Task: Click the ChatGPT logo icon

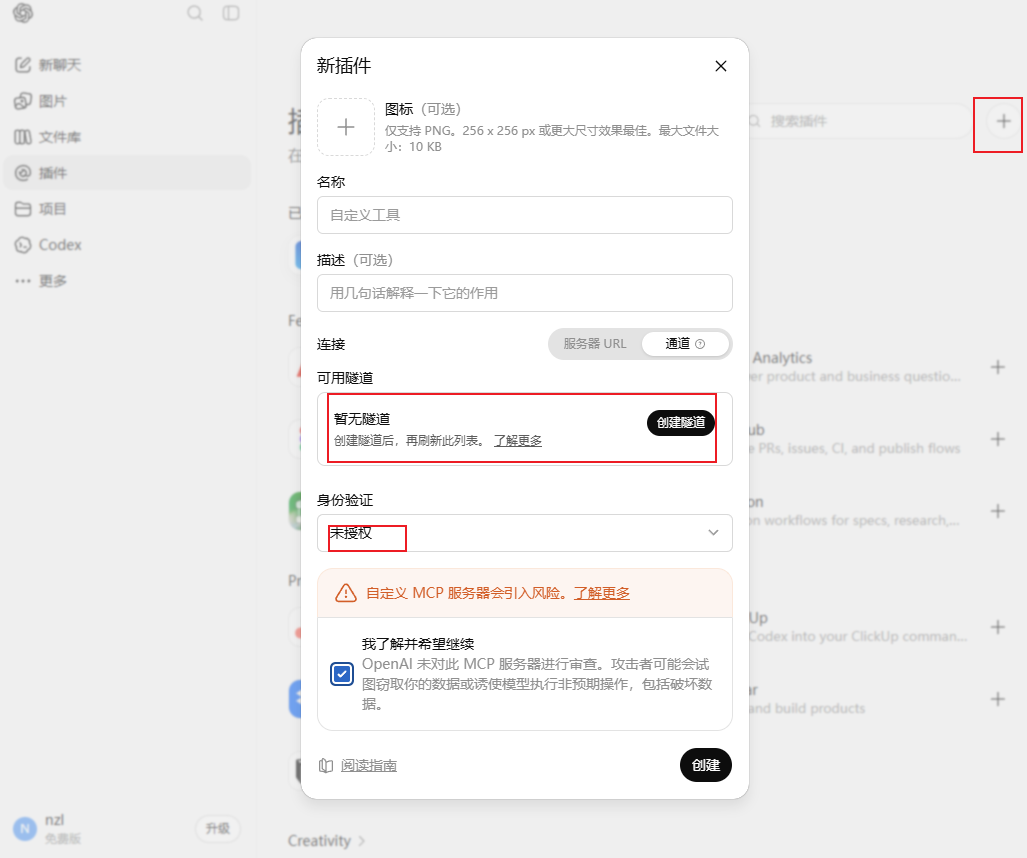Action: tap(23, 13)
